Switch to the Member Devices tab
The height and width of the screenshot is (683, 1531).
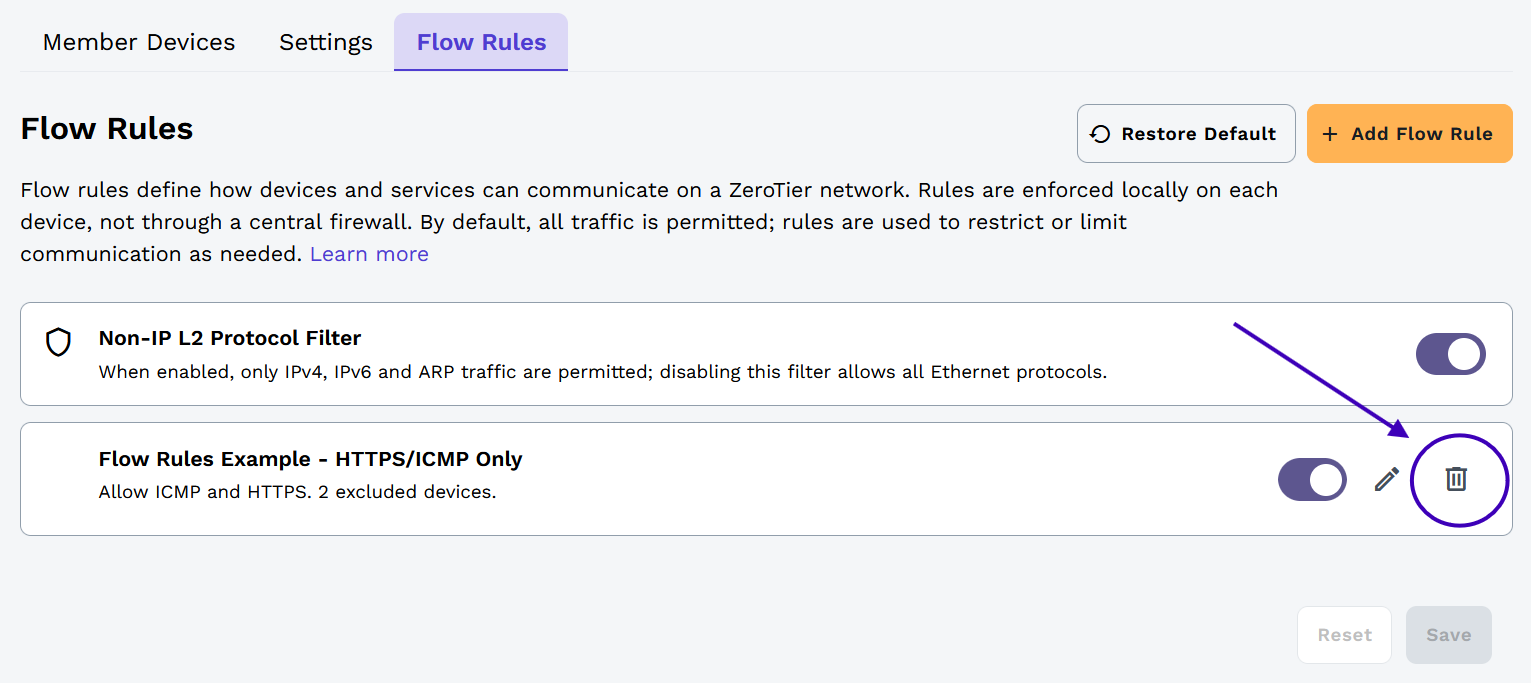[x=138, y=42]
